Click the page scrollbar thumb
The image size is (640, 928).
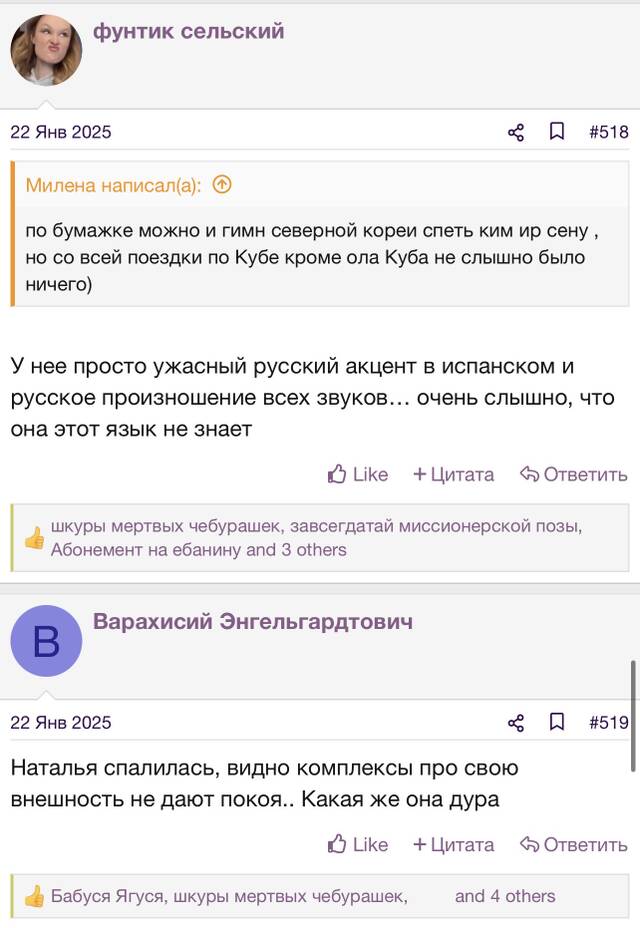[633, 716]
